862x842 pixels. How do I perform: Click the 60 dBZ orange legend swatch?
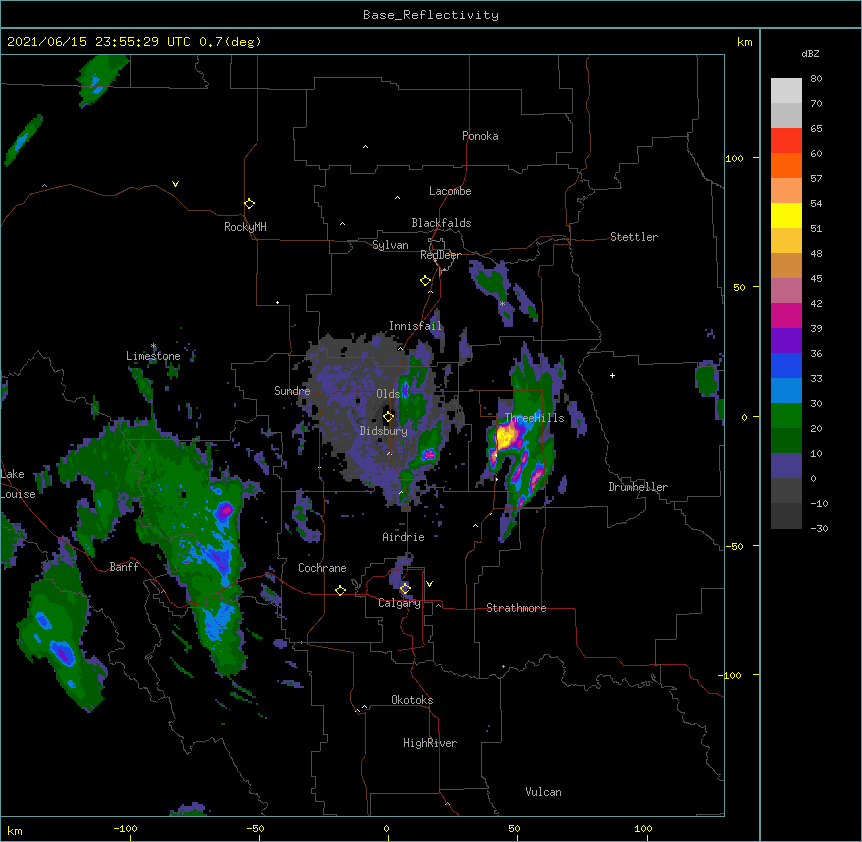(x=786, y=165)
